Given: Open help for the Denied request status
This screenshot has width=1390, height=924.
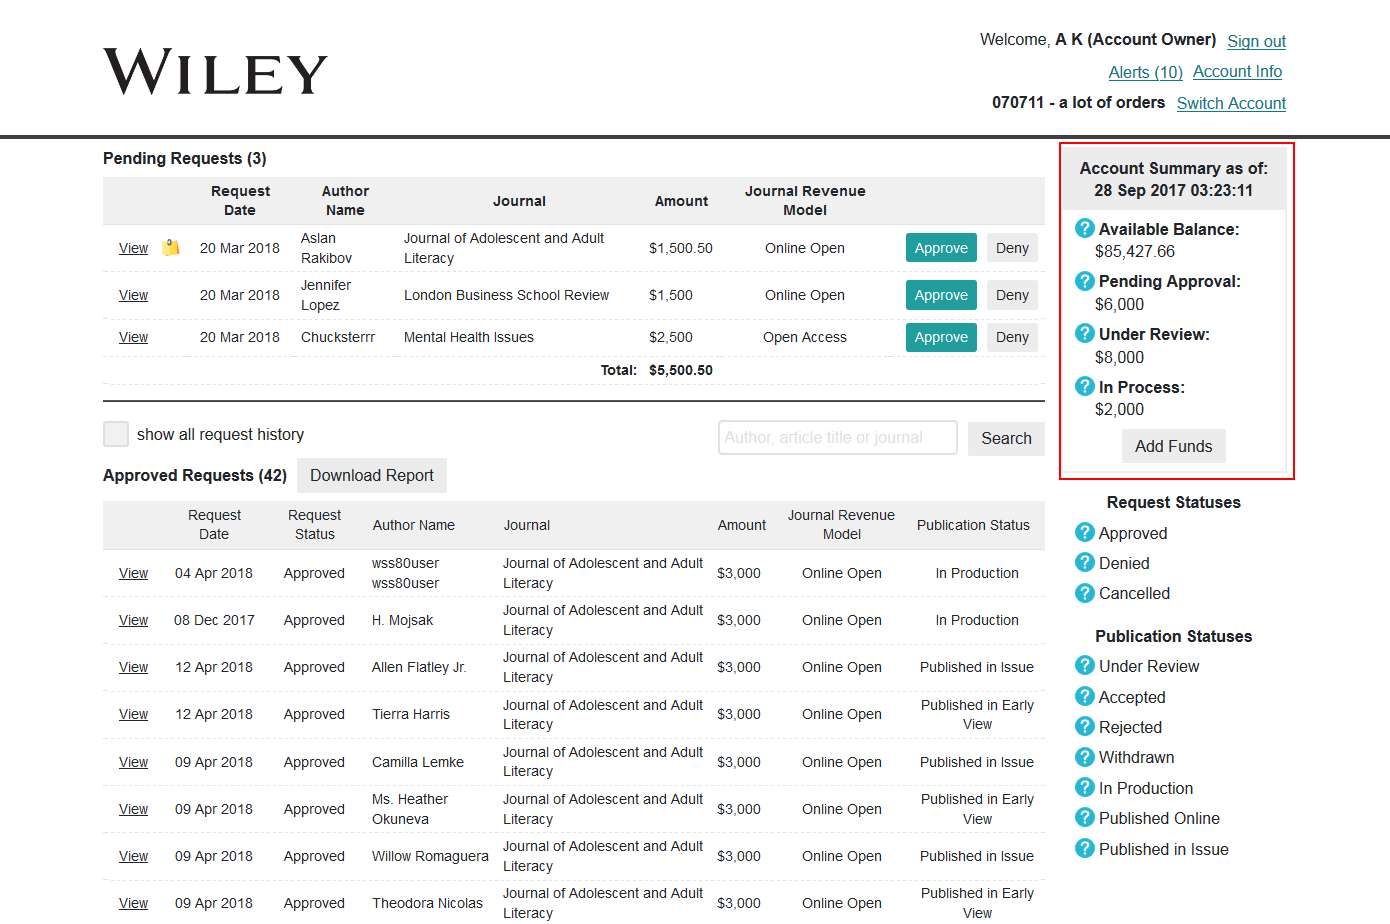Looking at the screenshot, I should [1084, 563].
